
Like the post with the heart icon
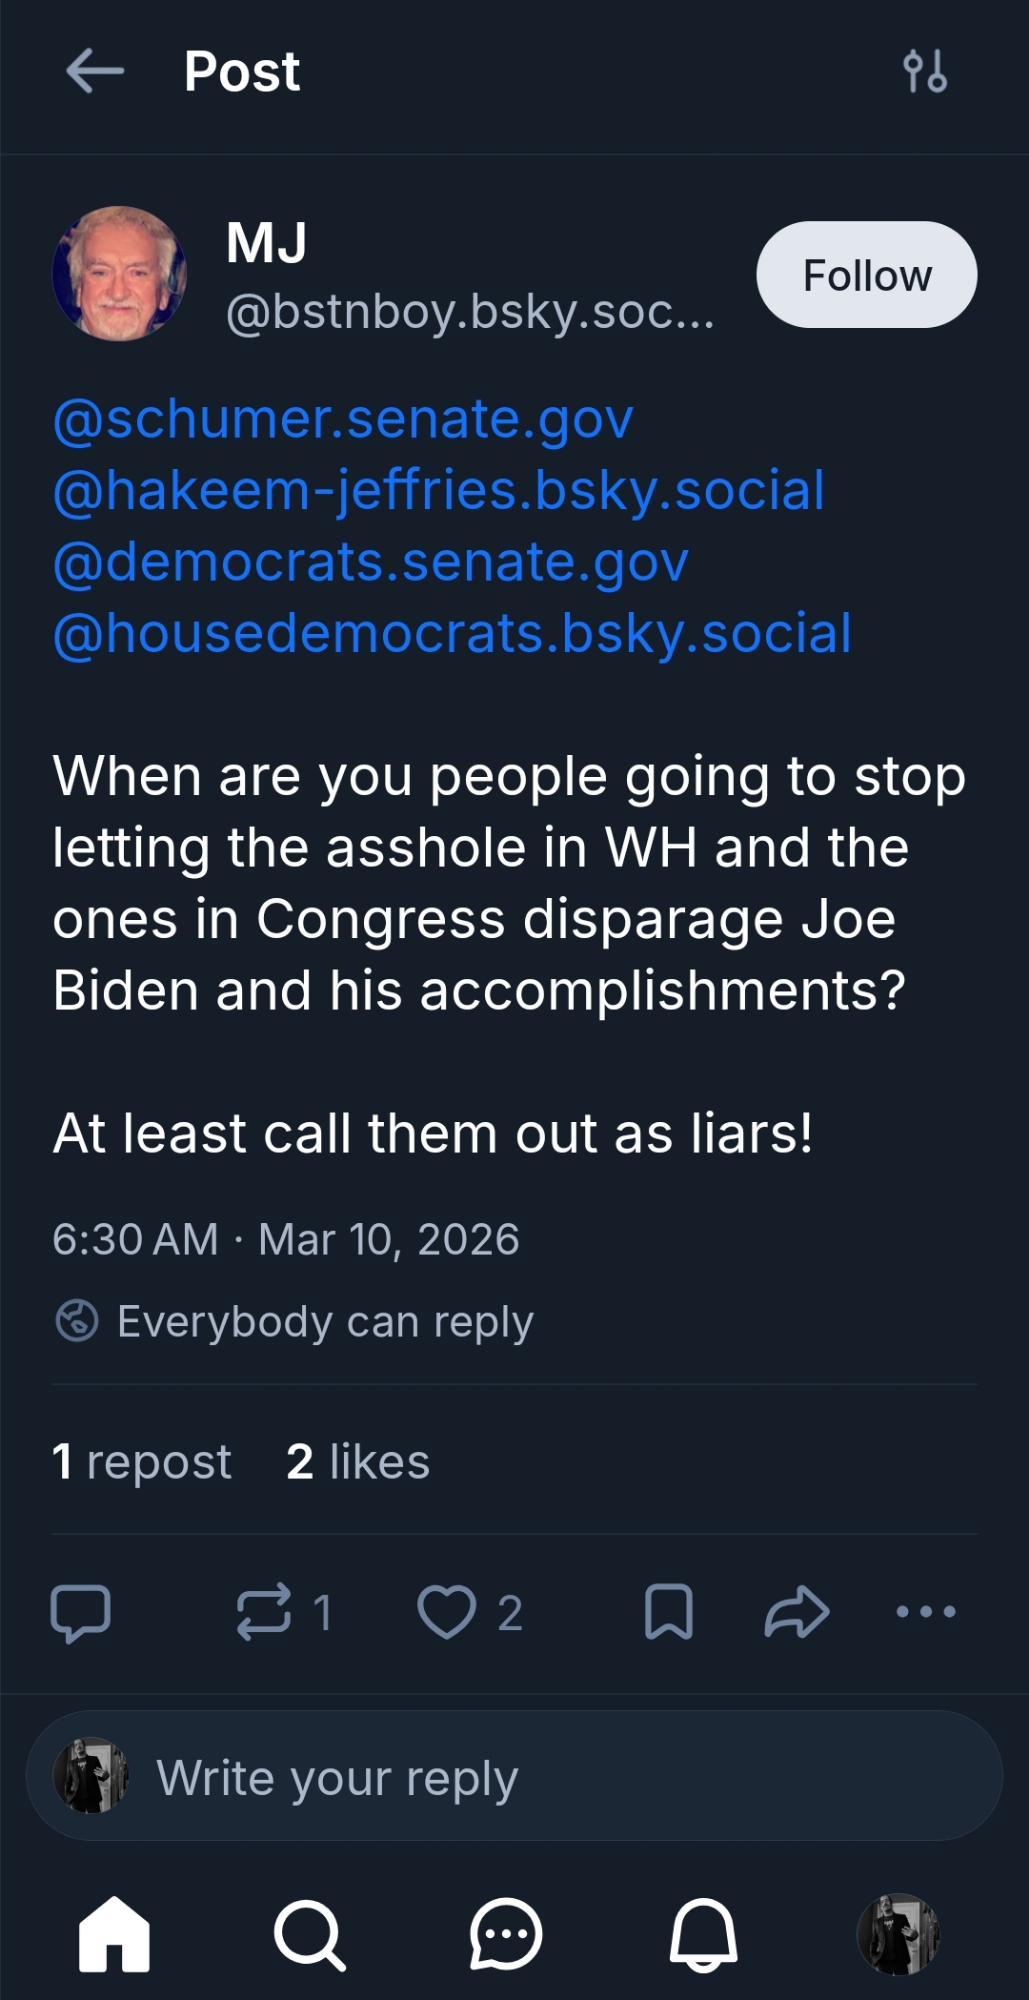[x=446, y=1612]
